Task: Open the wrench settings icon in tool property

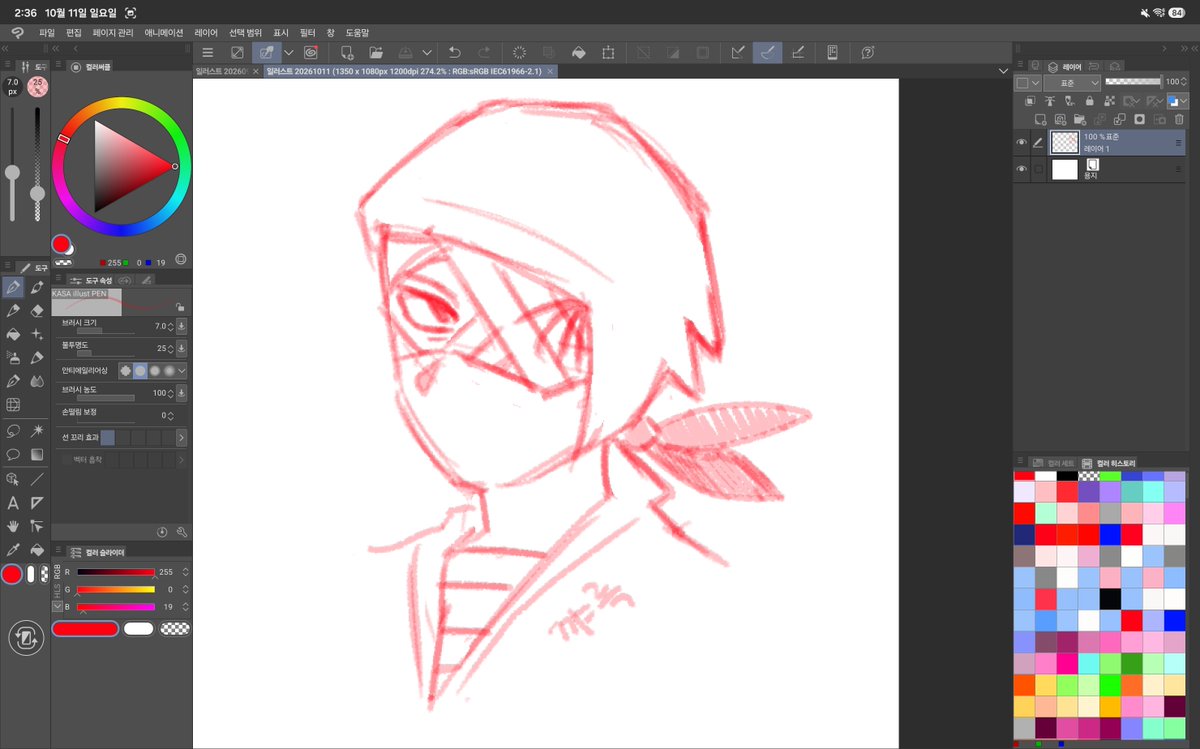Action: click(181, 532)
